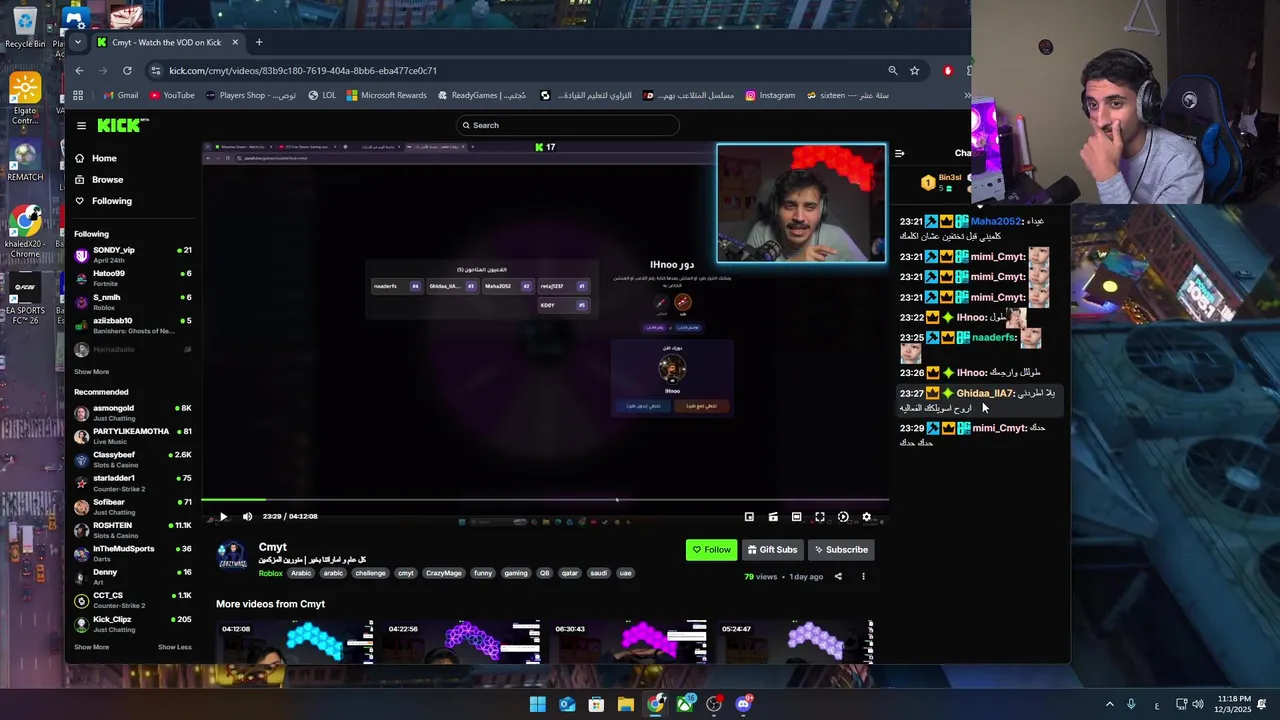Select the gaming tag

[515, 574]
